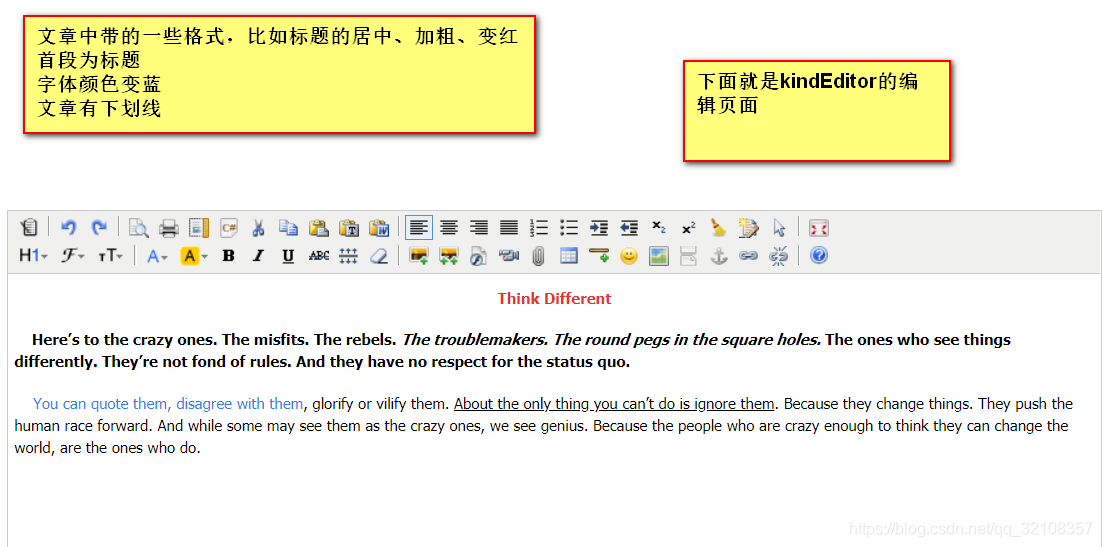The image size is (1102, 547).
Task: Switch to HTML source code view
Action: click(x=29, y=228)
